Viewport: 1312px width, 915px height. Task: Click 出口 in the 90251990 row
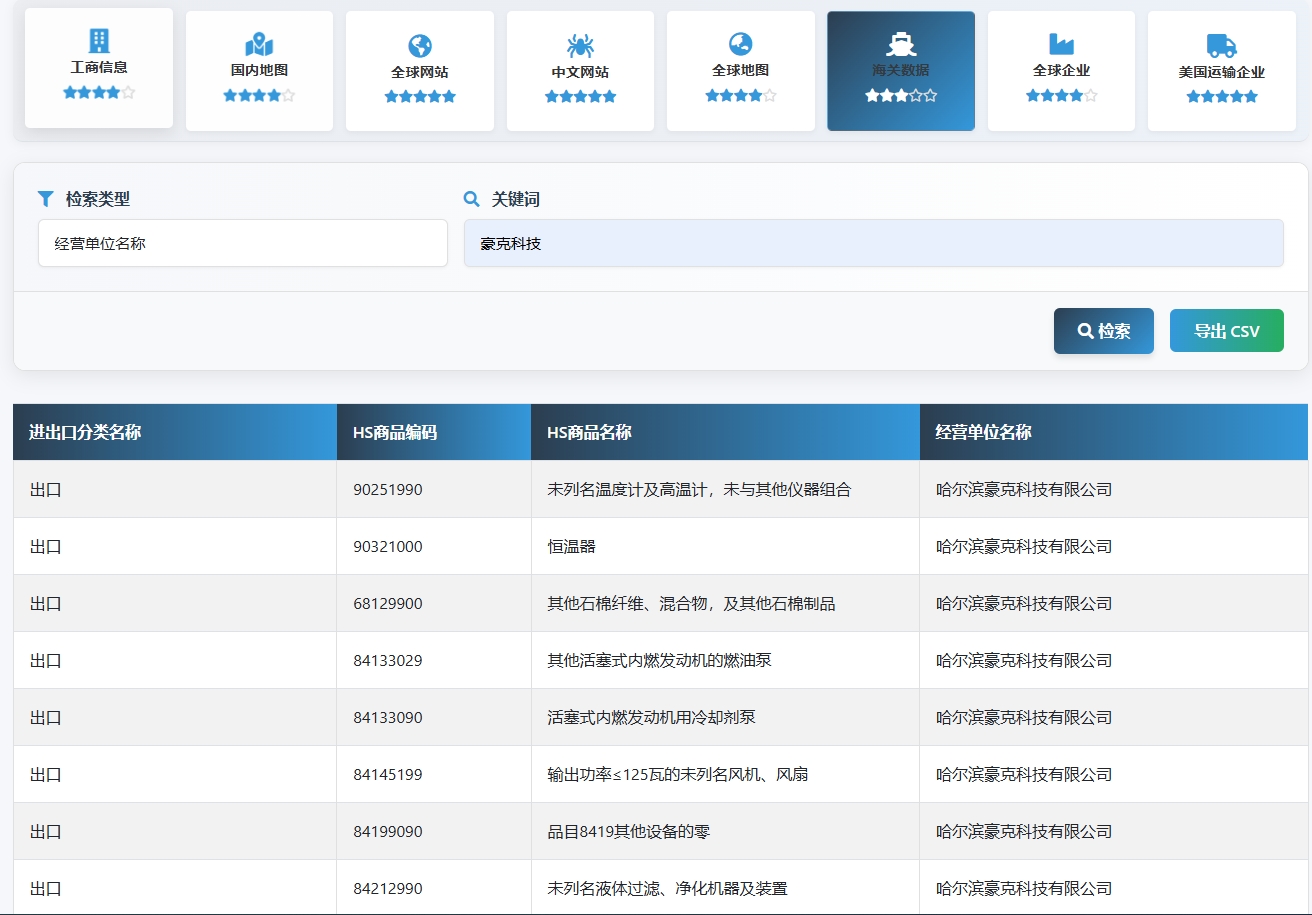pyautogui.click(x=46, y=490)
